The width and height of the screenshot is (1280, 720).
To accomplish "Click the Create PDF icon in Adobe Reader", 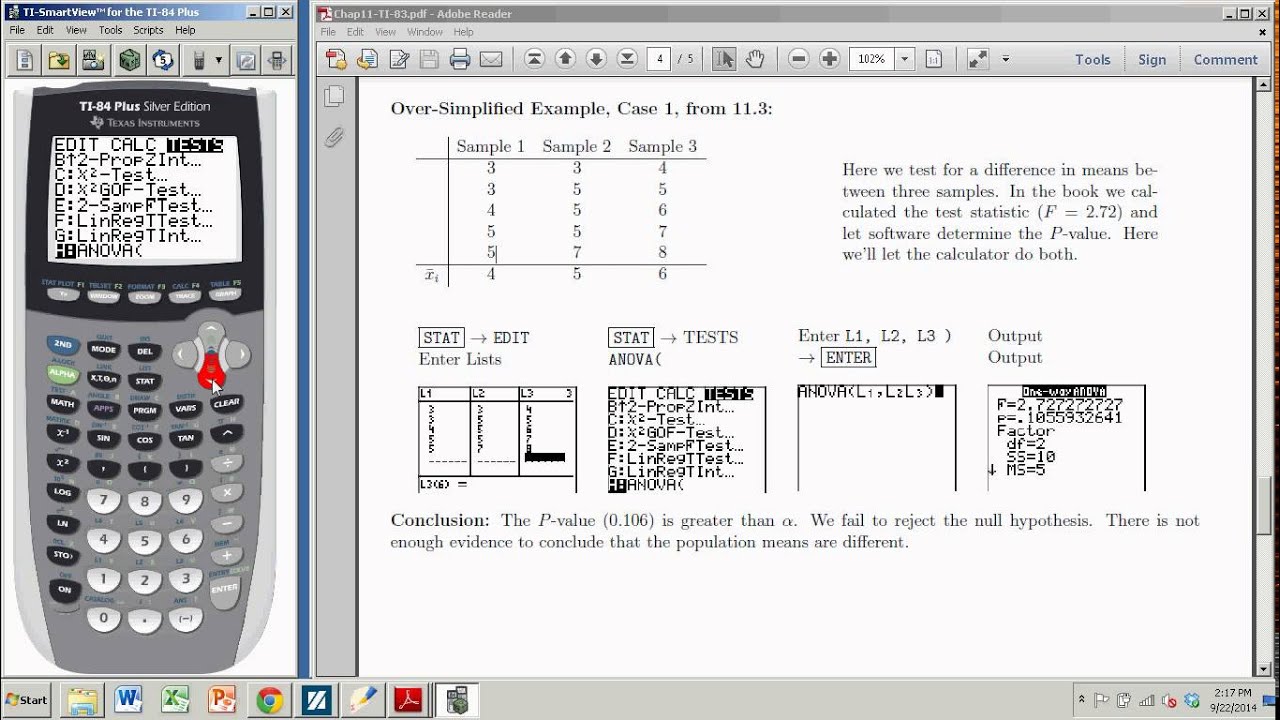I will coord(336,59).
